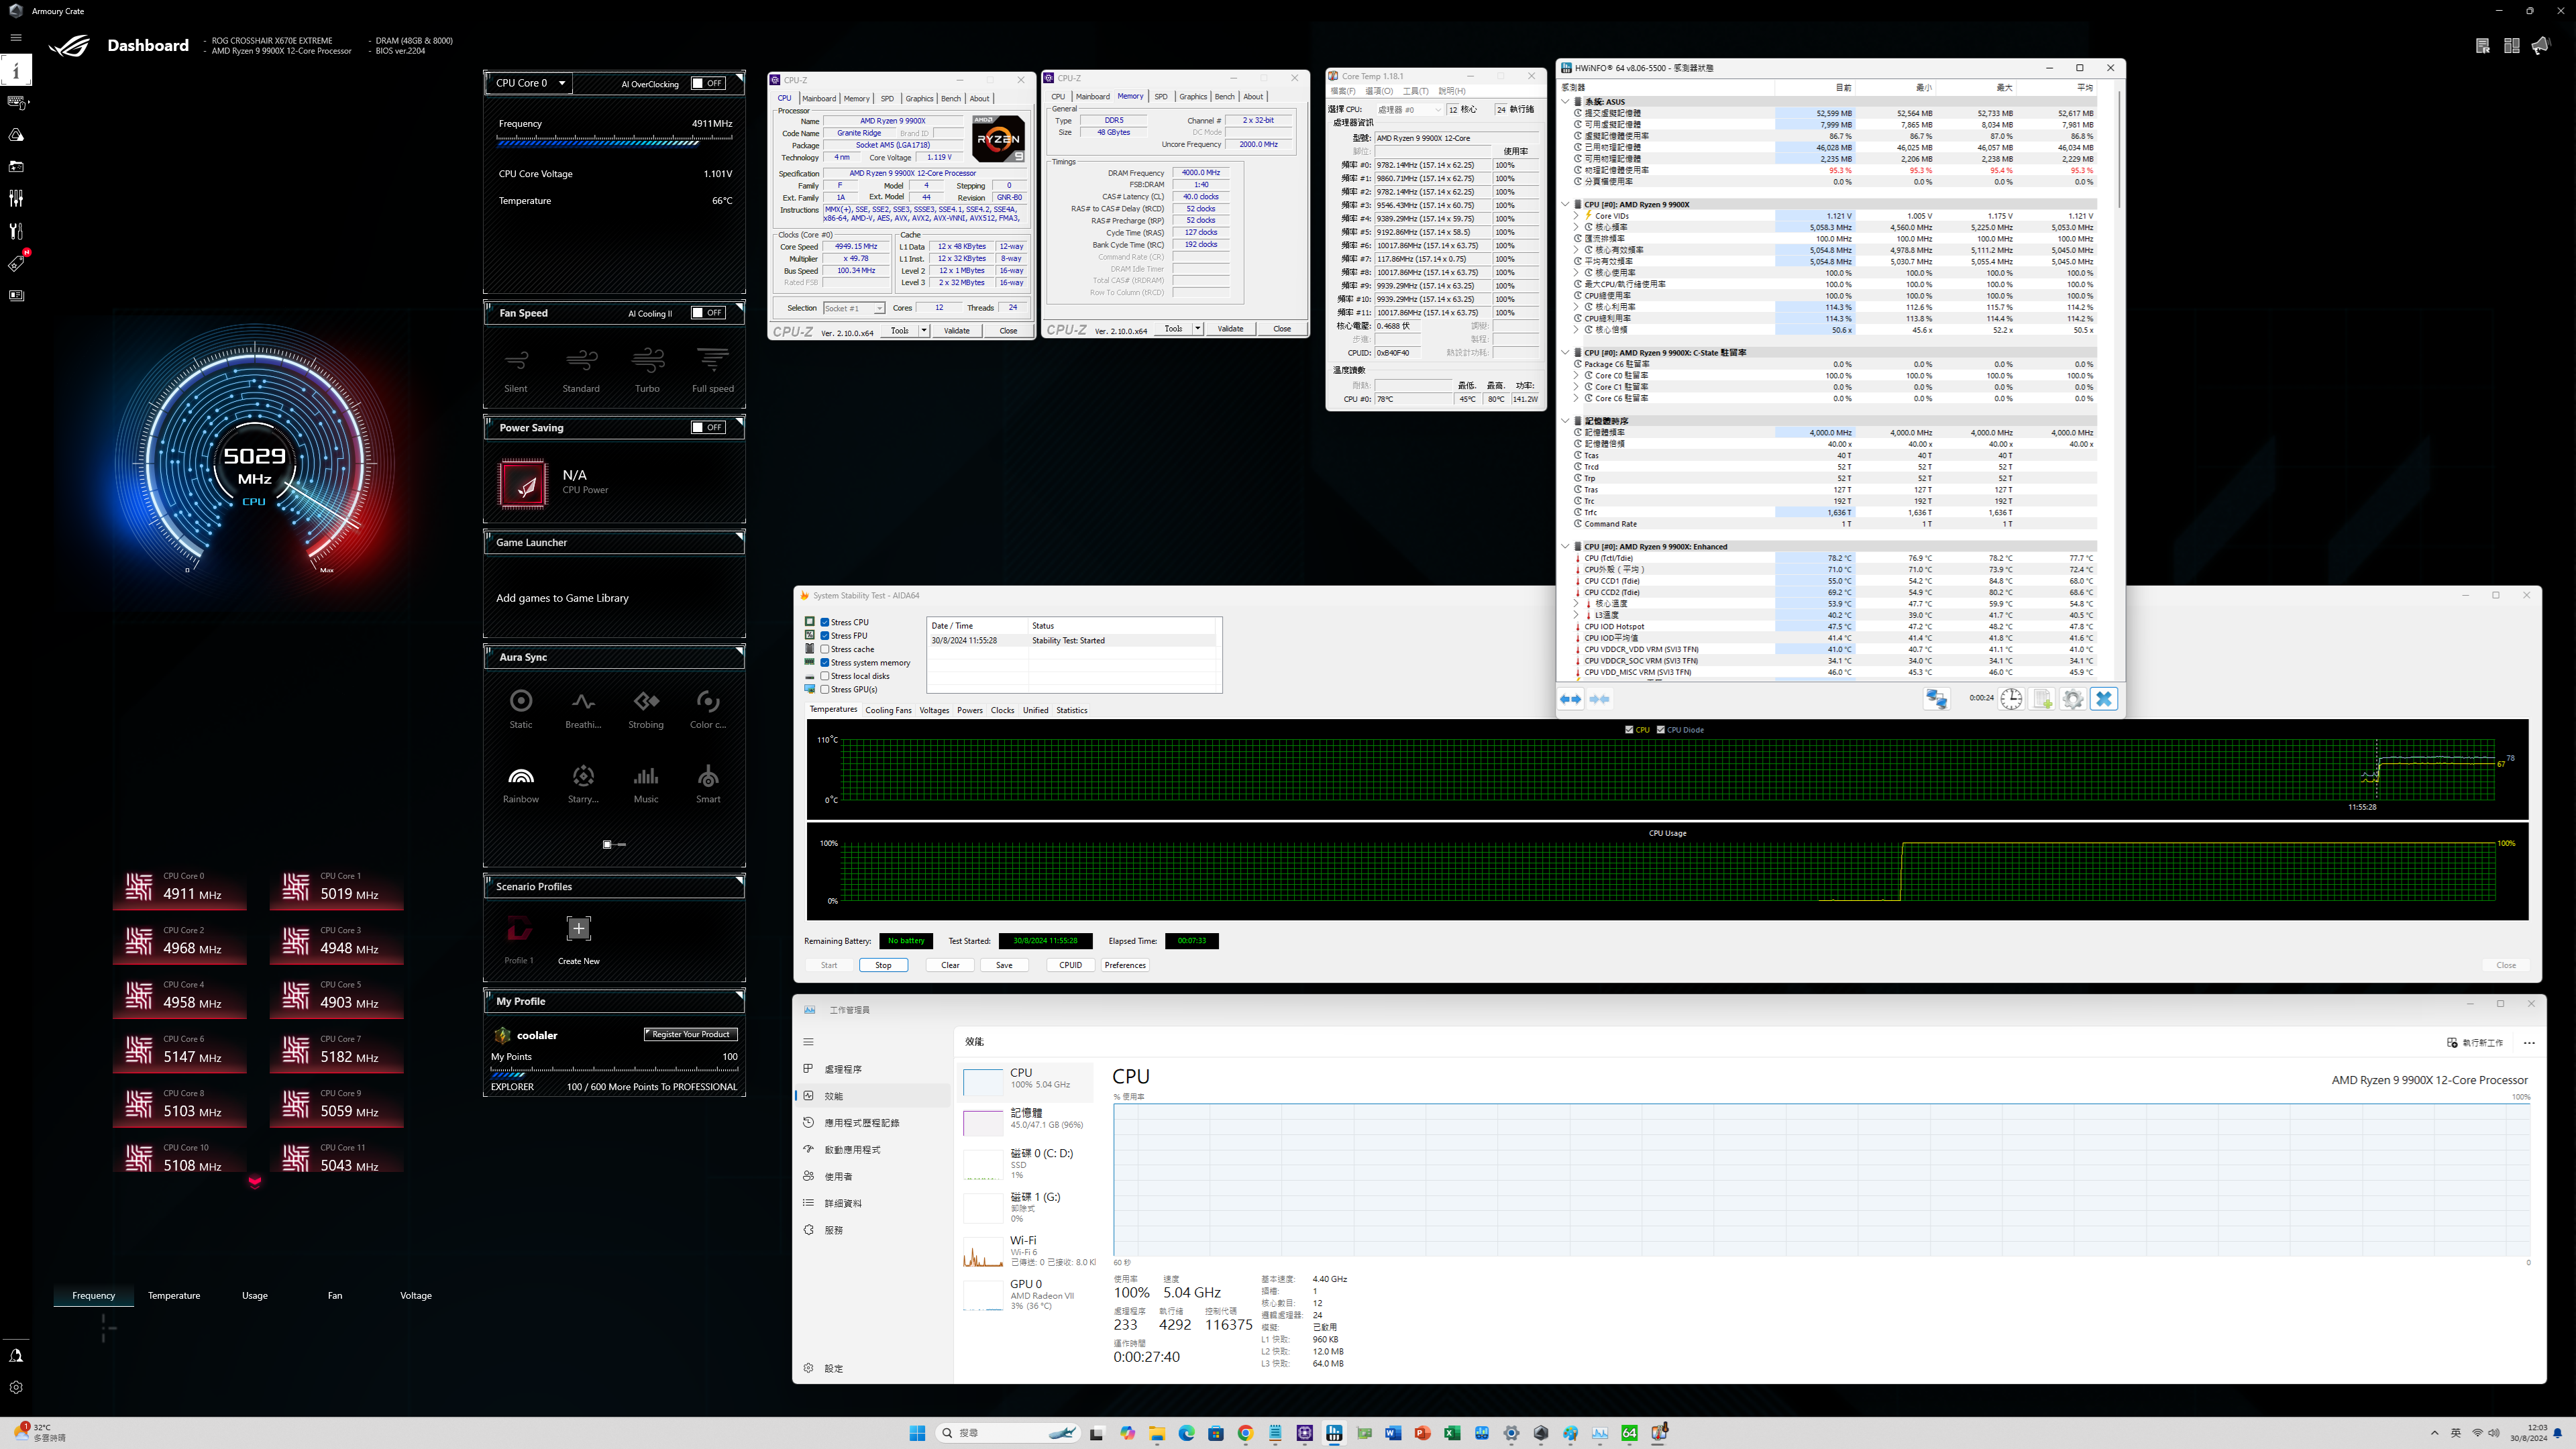Choose Breathing Aura Sync effect
Screen dimensions: 2576x1449
(583, 709)
